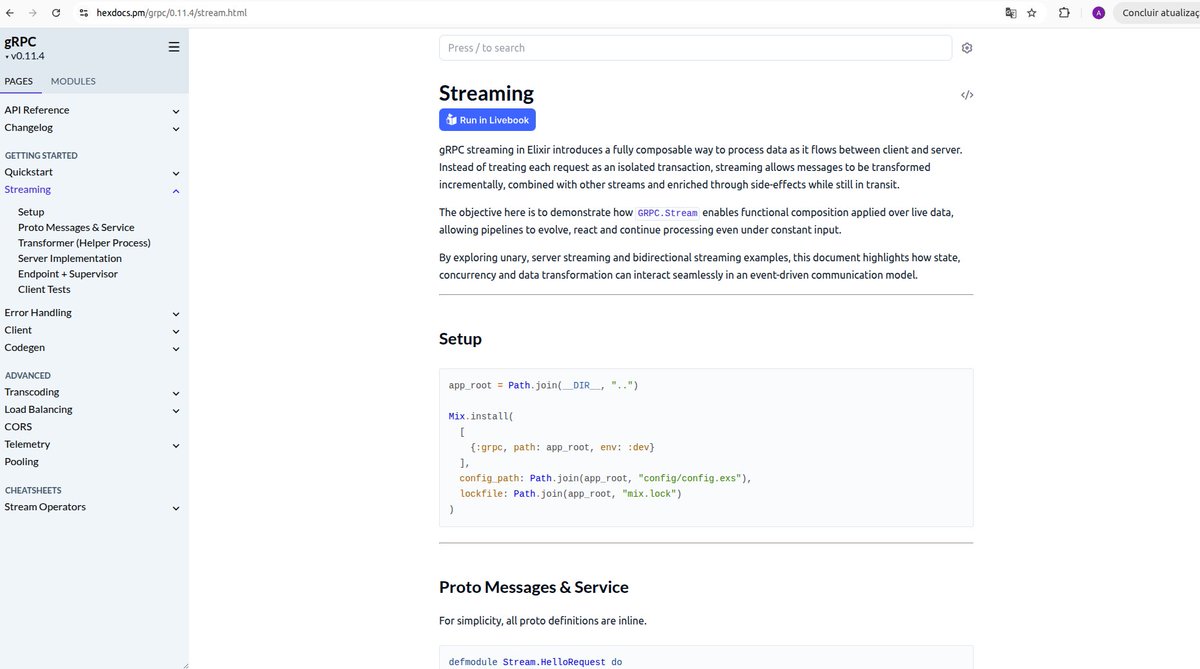
Task: Open the Streaming page link
Action: click(x=27, y=189)
